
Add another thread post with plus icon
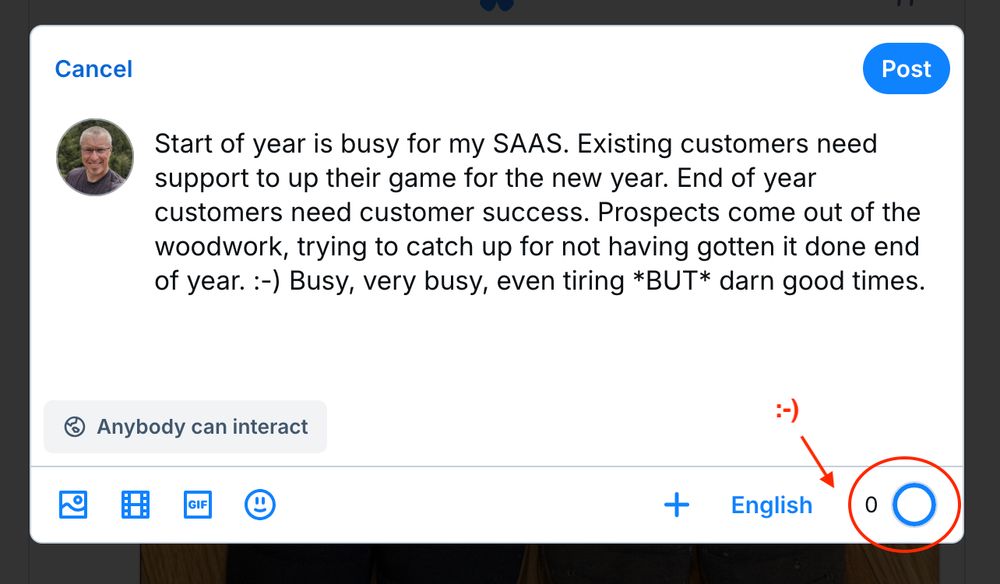(x=677, y=505)
